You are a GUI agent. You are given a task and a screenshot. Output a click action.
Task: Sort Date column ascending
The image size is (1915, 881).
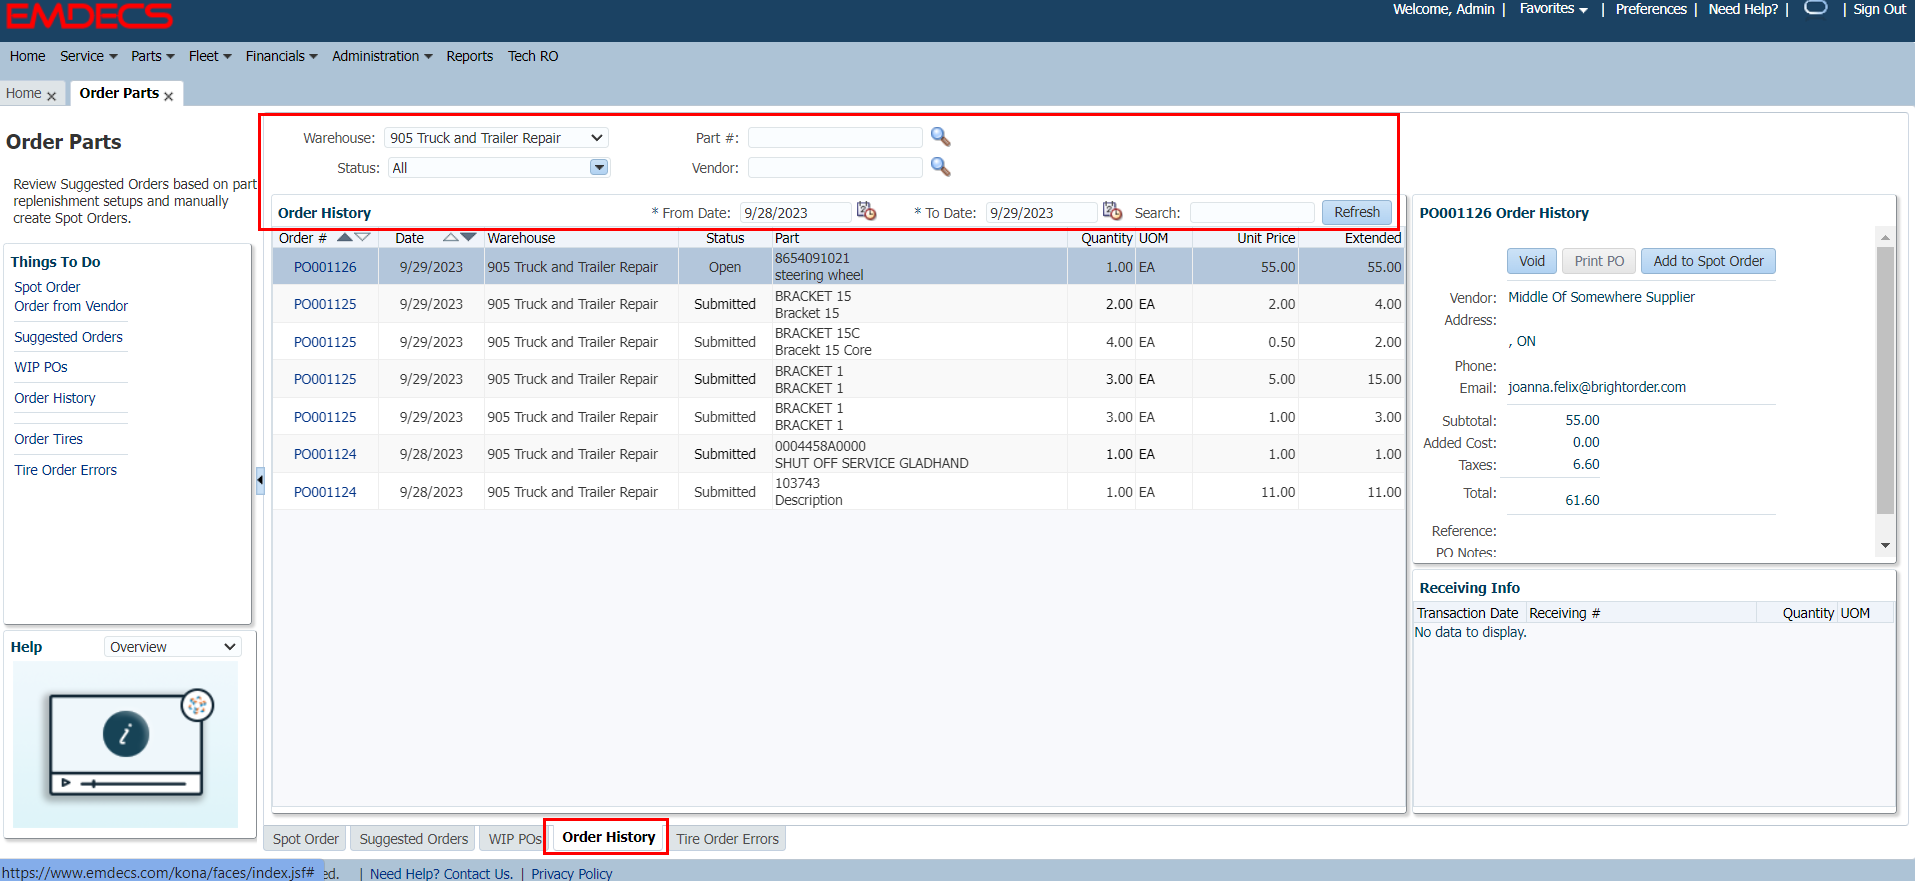click(451, 237)
